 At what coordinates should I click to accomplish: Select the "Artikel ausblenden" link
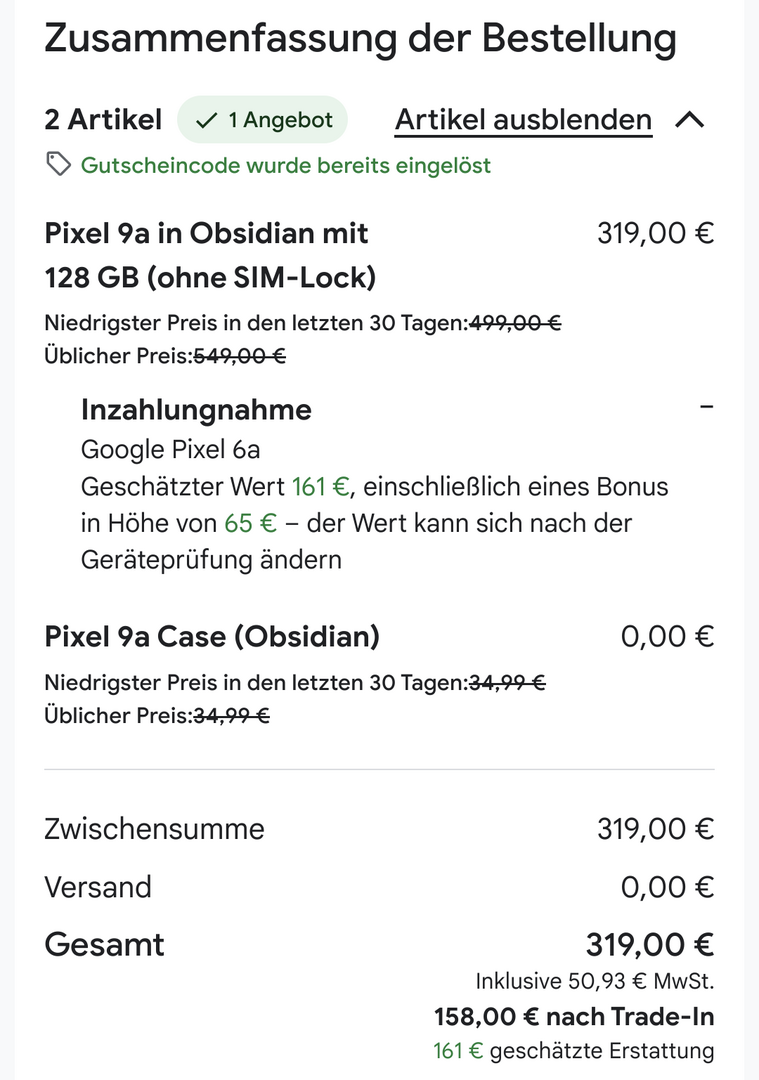tap(523, 120)
